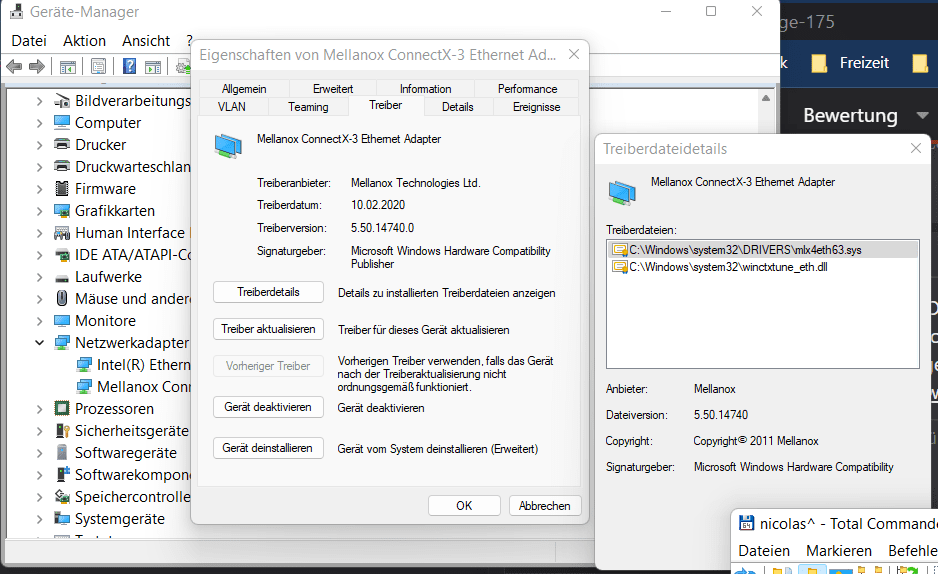
Task: Click the Softwaregeräte icon
Action: [62, 452]
